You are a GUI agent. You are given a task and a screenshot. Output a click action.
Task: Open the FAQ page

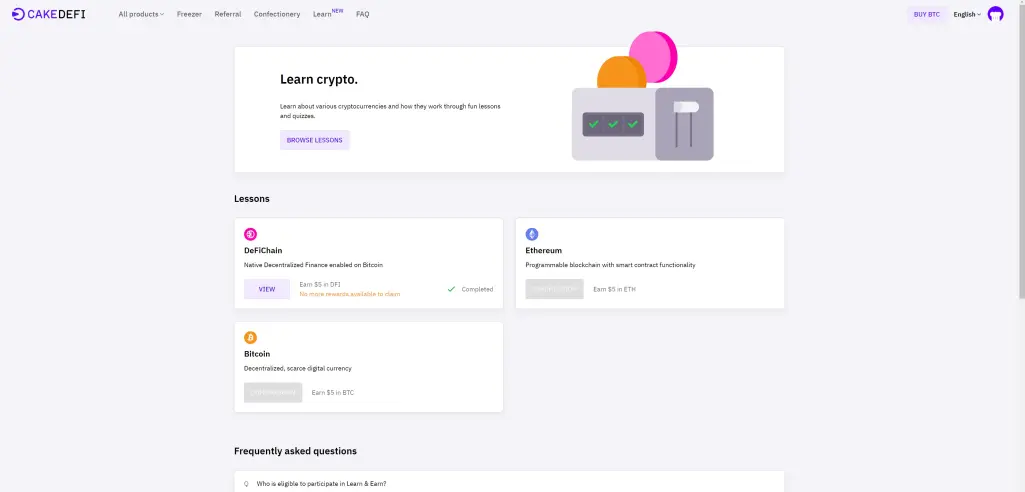[363, 14]
